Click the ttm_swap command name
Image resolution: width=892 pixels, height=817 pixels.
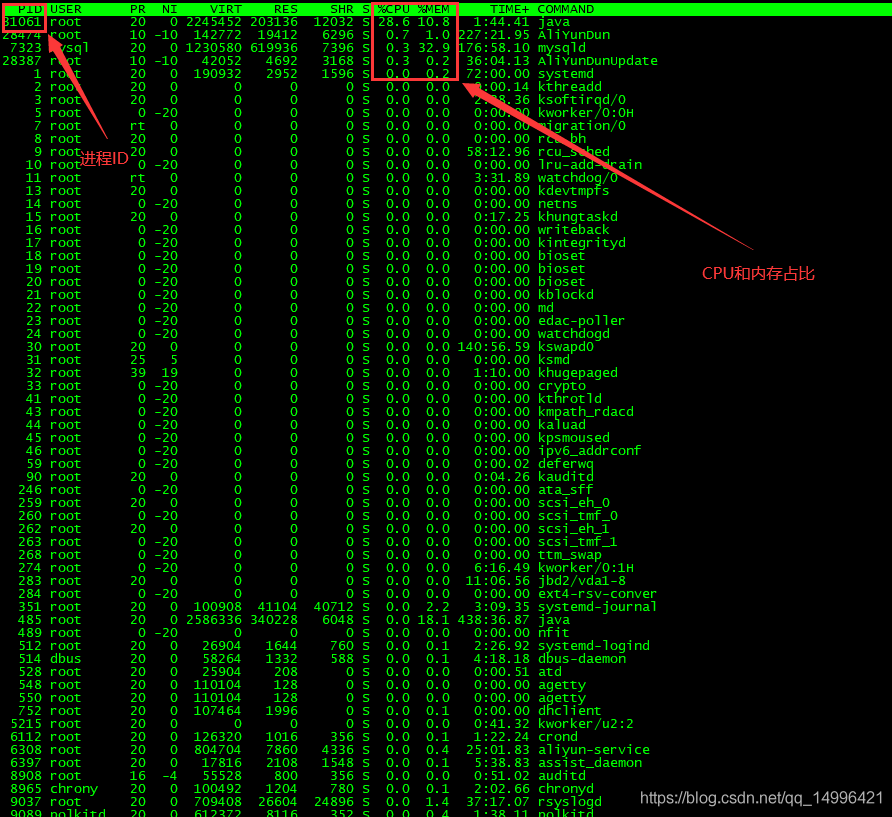(x=570, y=555)
